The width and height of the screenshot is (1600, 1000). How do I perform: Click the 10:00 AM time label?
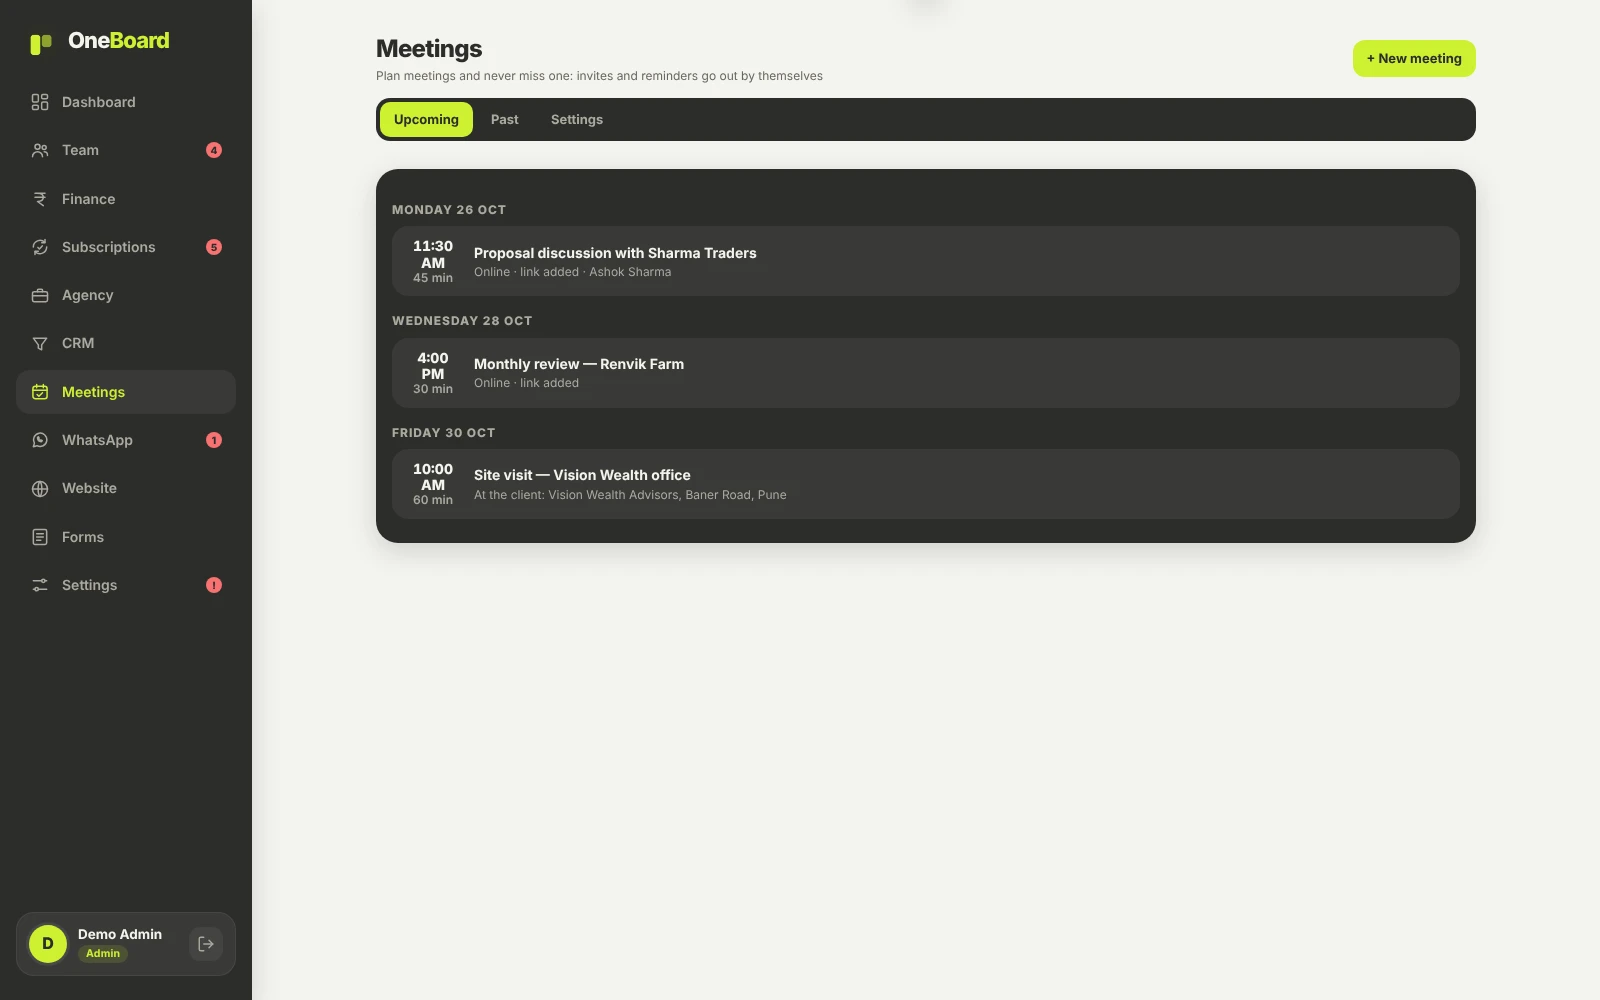point(433,477)
